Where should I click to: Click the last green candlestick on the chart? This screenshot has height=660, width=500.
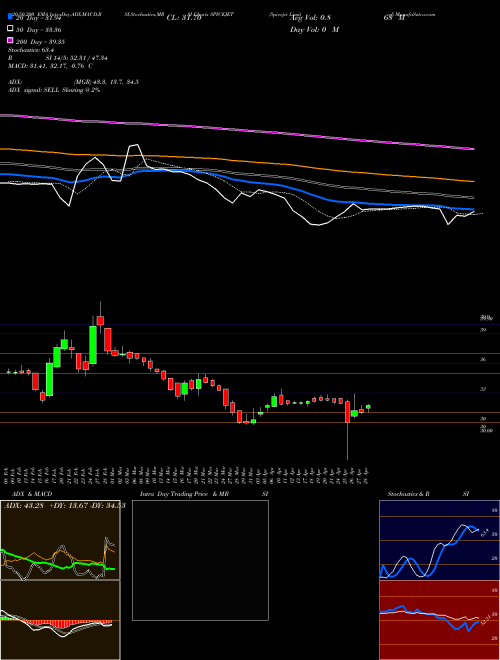pyautogui.click(x=368, y=407)
